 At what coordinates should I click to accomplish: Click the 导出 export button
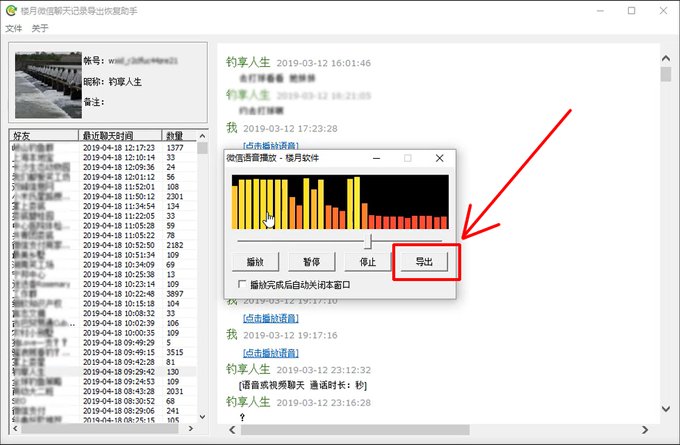(425, 262)
